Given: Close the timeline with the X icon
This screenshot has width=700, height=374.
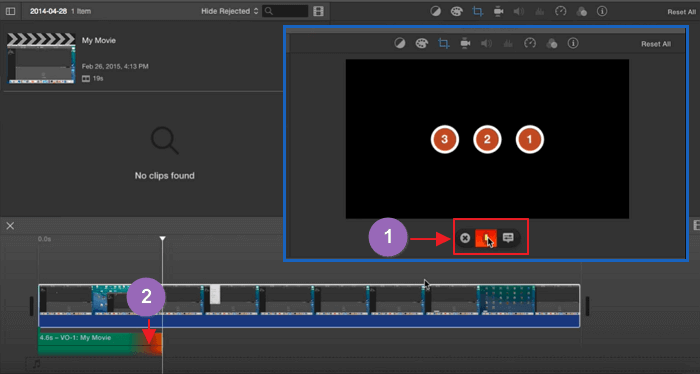Looking at the screenshot, I should [x=10, y=226].
